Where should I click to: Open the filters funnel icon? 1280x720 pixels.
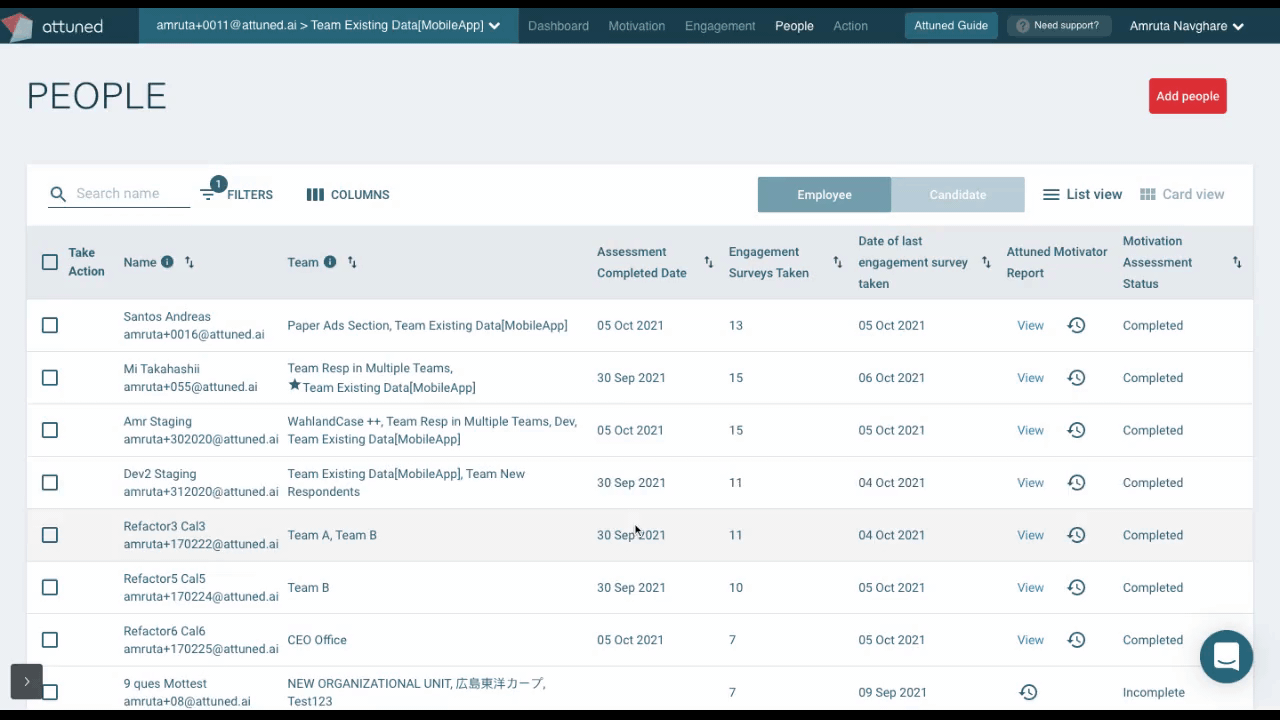click(207, 194)
